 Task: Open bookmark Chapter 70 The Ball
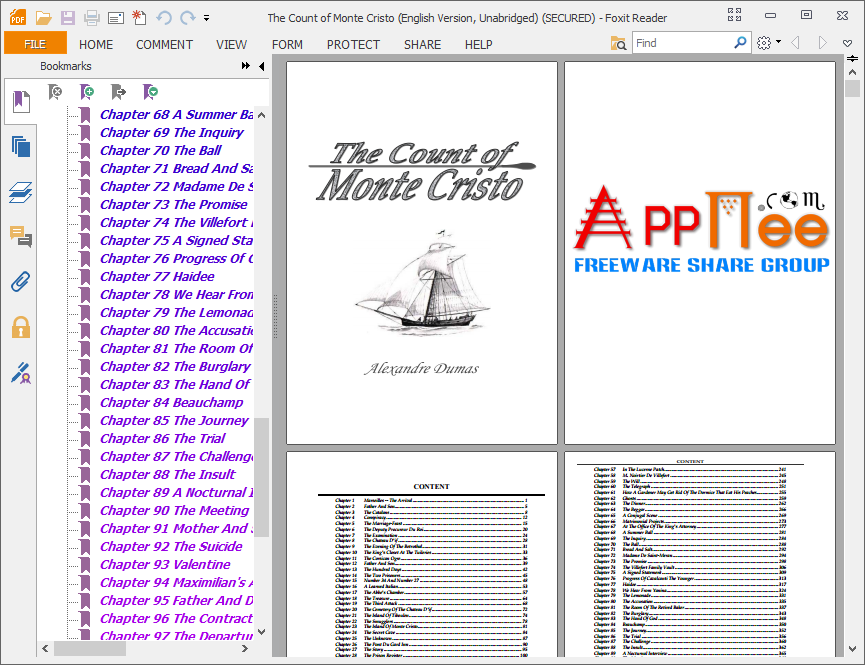pyautogui.click(x=161, y=150)
